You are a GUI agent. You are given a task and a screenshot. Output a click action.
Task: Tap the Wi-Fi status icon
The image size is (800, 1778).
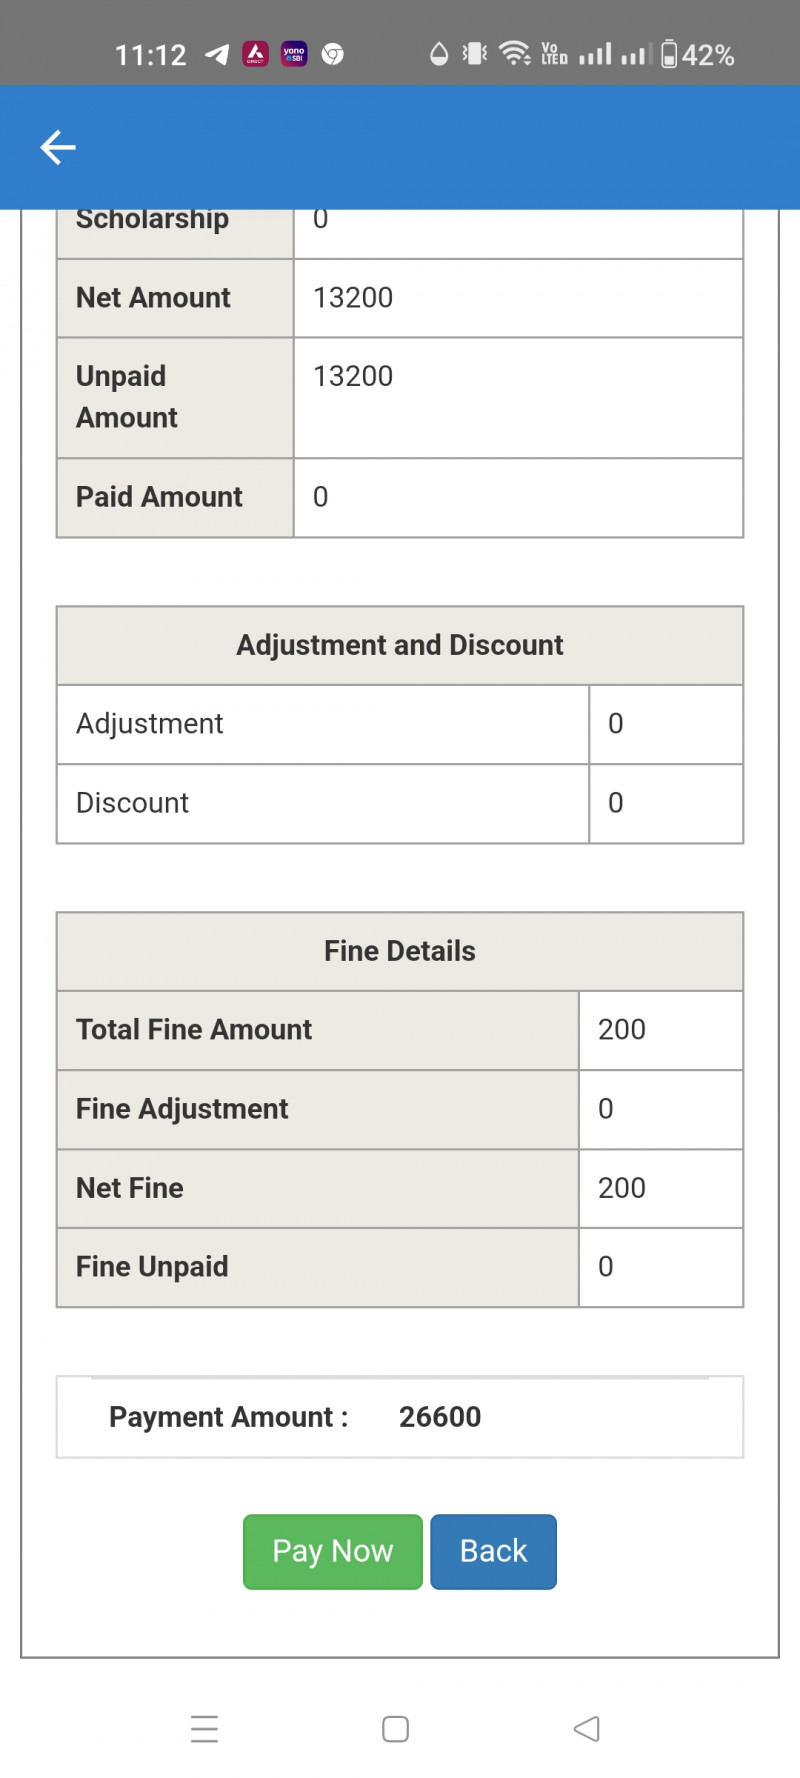pyautogui.click(x=515, y=53)
